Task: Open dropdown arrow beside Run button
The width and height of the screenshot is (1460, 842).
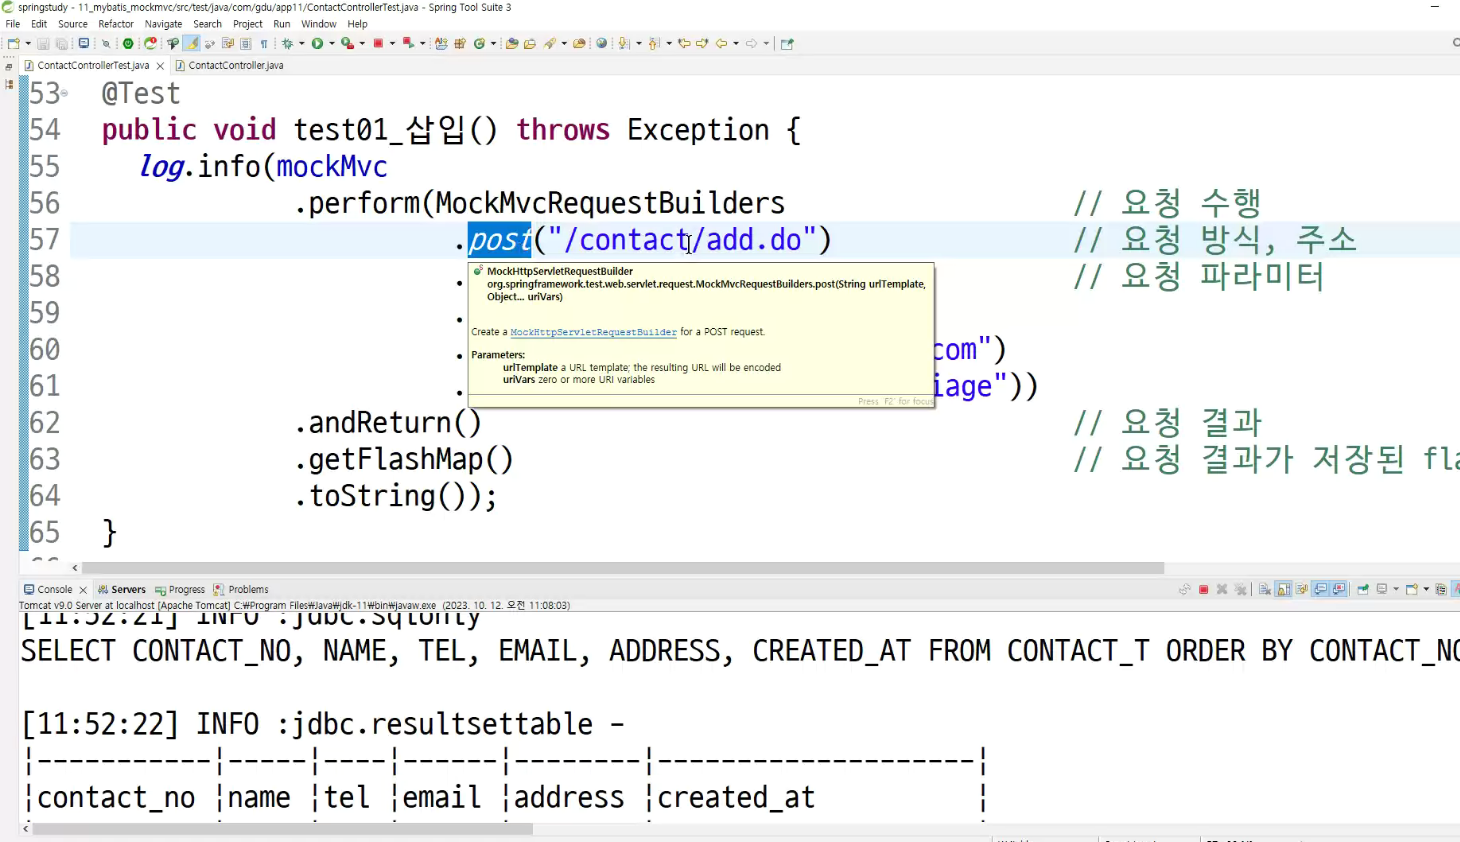Action: click(x=332, y=44)
